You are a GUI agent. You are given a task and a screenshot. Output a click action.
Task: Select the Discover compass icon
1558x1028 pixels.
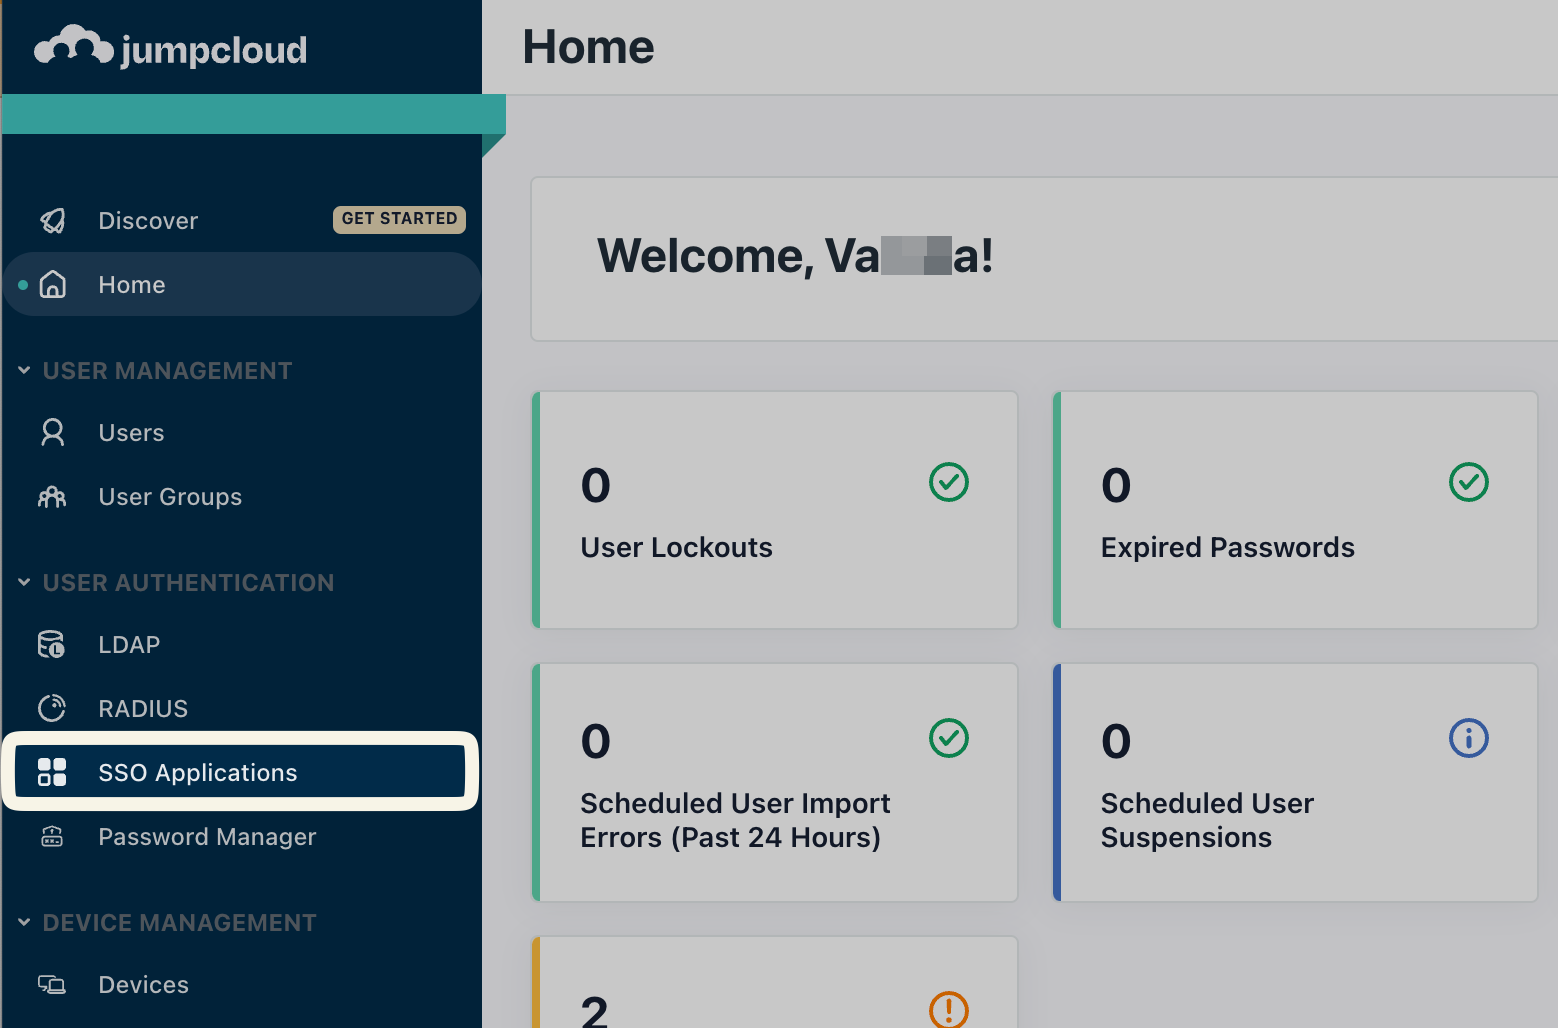pyautogui.click(x=52, y=220)
